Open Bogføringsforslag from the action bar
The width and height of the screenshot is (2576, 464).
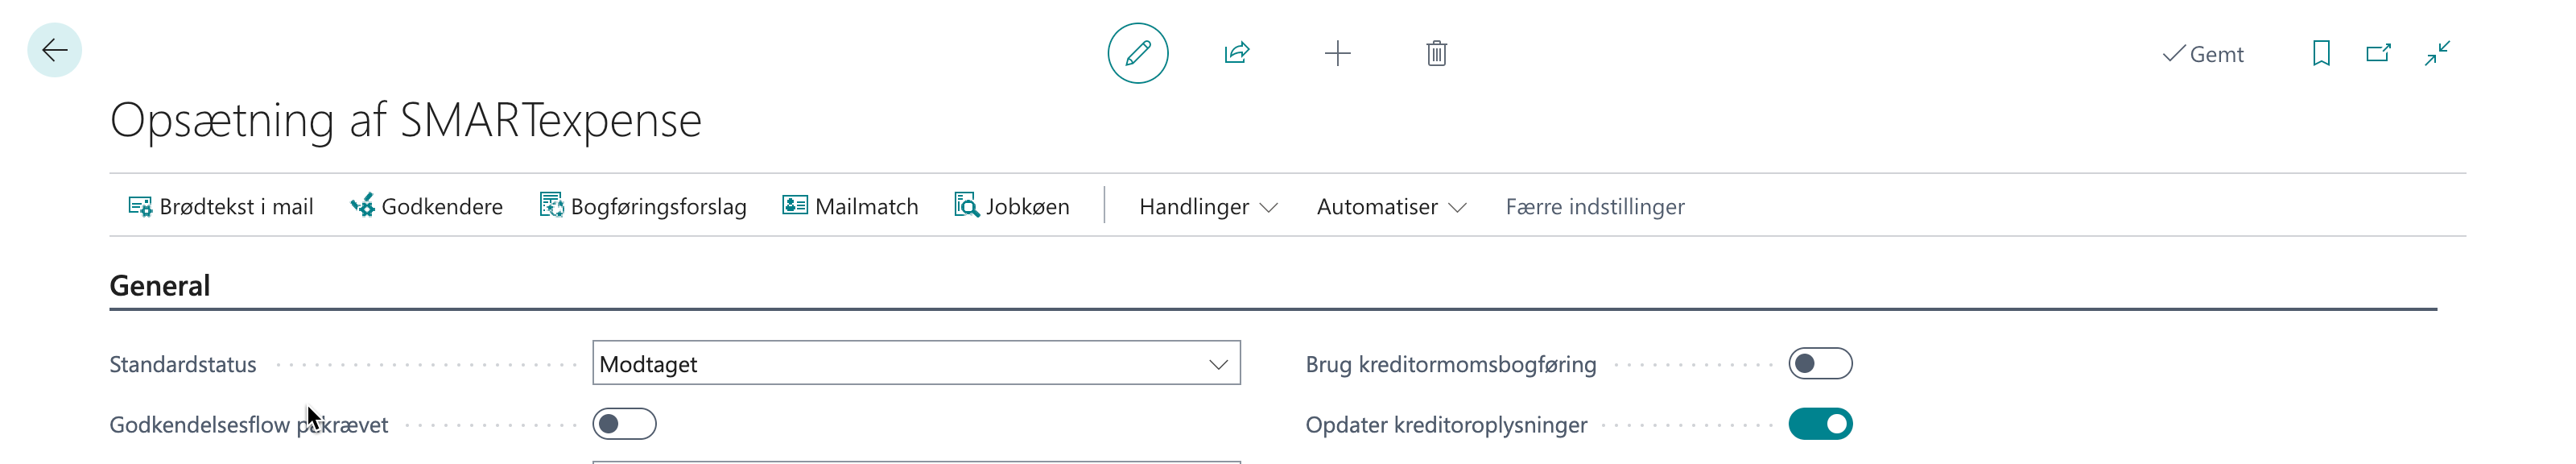click(x=643, y=206)
